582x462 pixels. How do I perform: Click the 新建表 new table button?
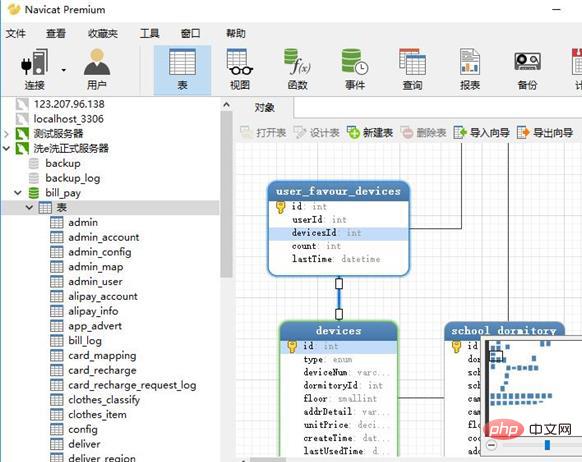[x=370, y=132]
